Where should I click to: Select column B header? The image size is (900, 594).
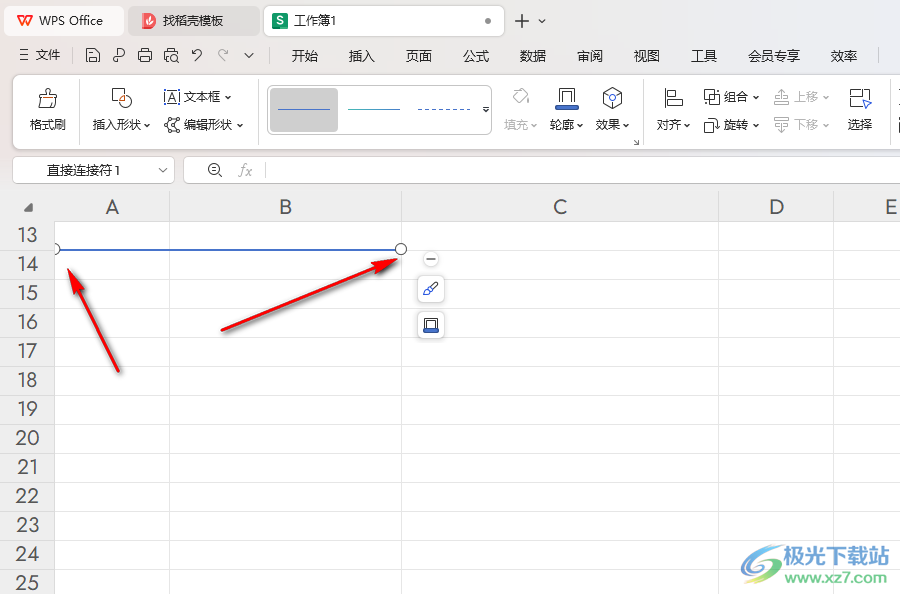[x=285, y=207]
